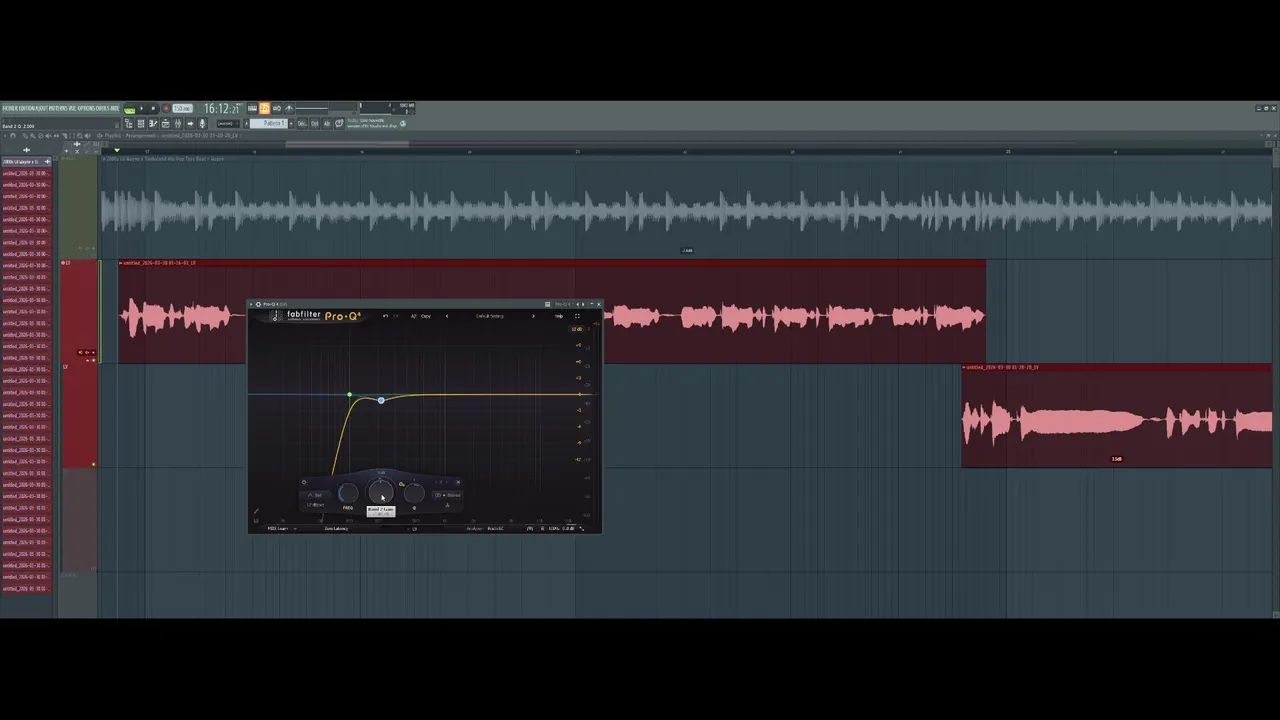
Task: Arm the red record button
Action: pyautogui.click(x=166, y=108)
